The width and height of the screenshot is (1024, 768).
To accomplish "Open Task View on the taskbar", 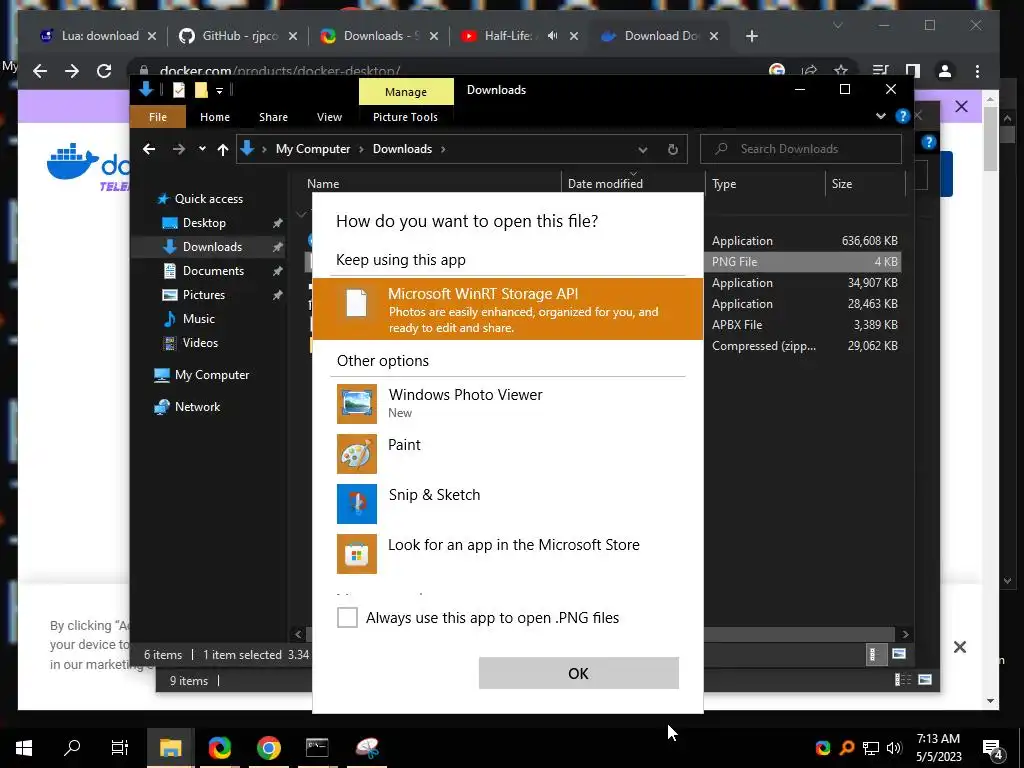I will point(120,748).
